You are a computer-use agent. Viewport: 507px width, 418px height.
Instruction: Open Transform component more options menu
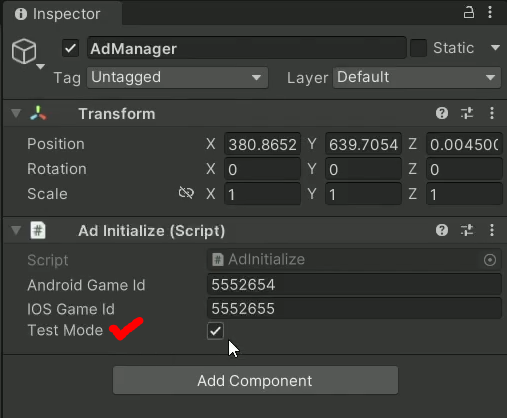[x=492, y=113]
